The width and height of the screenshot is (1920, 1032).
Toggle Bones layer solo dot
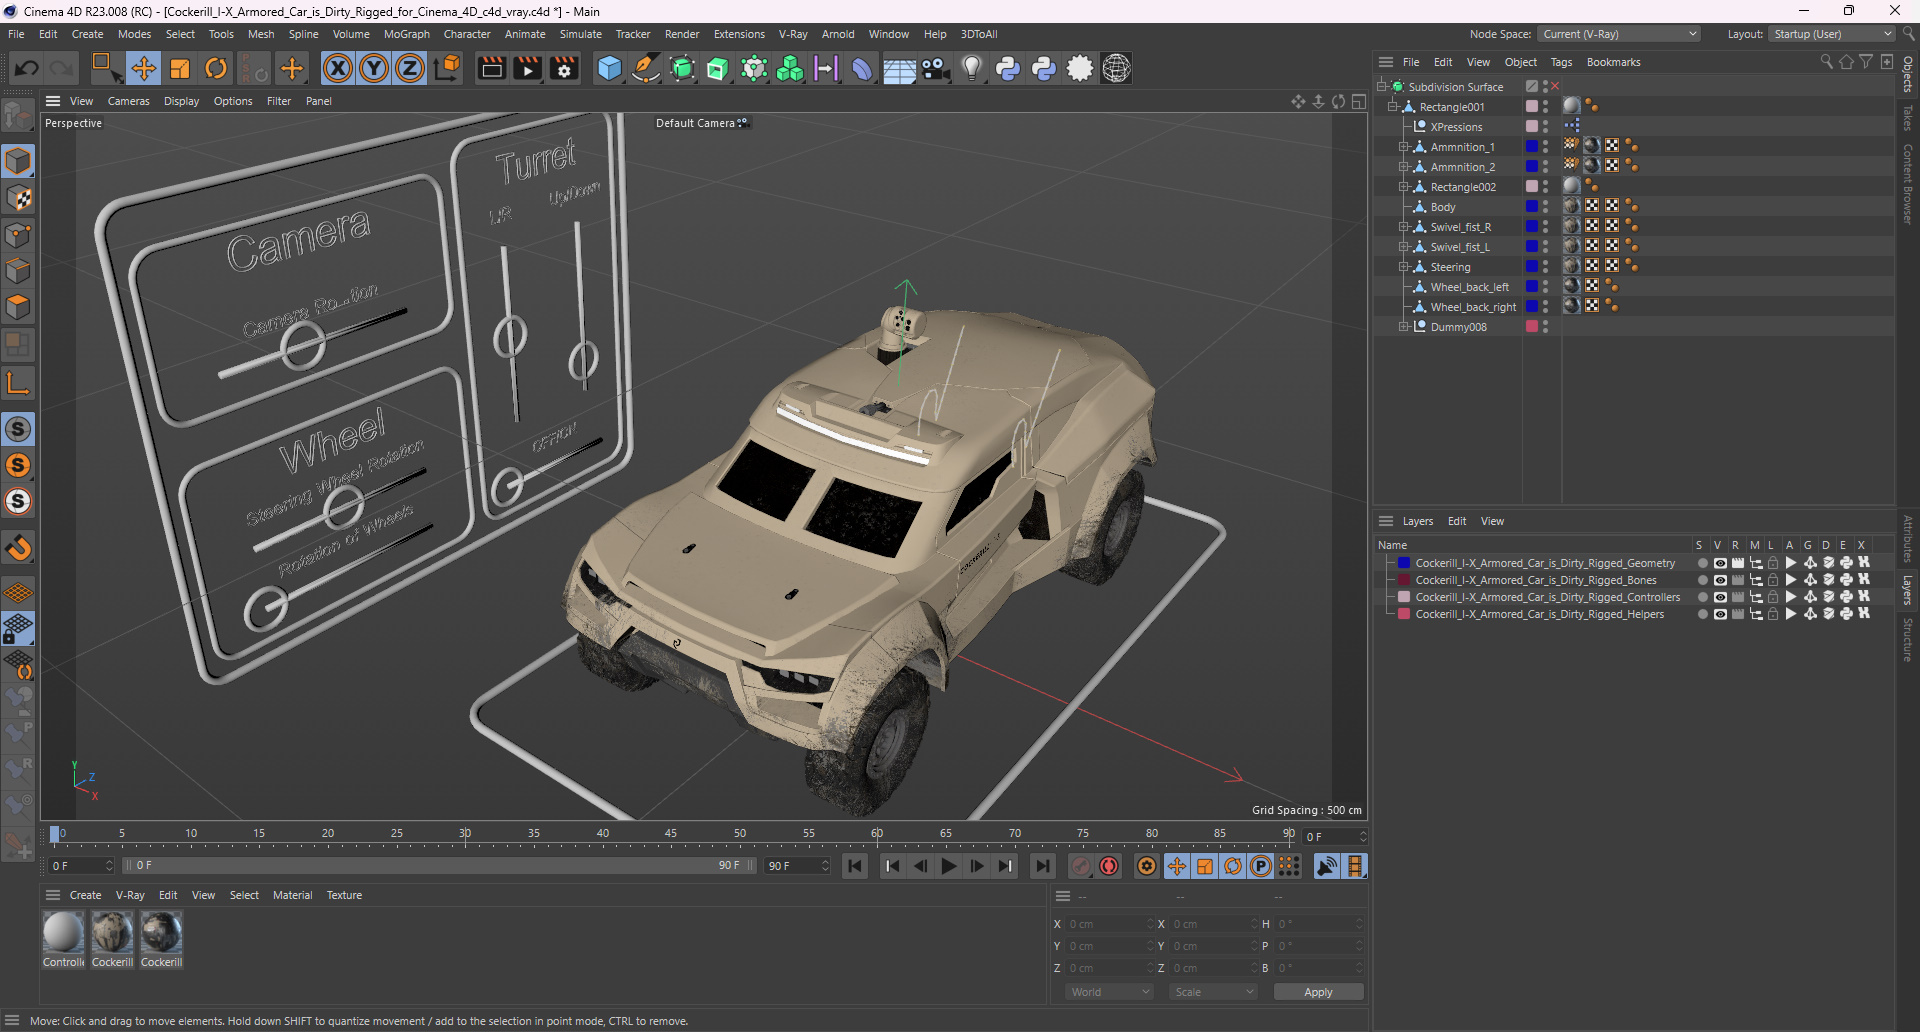point(1702,580)
